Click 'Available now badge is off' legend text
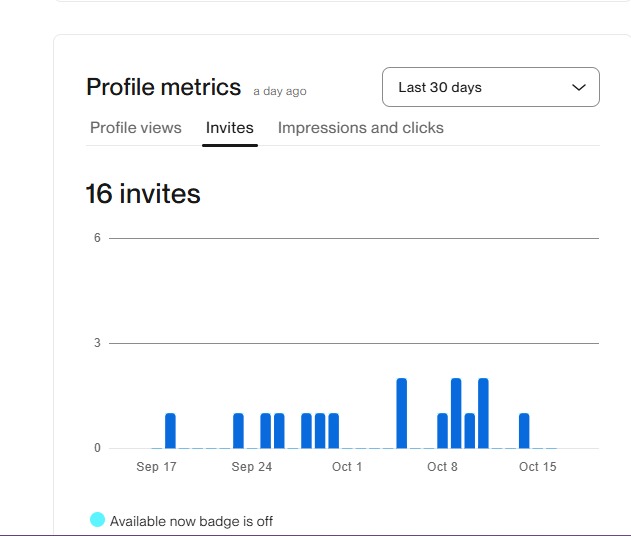This screenshot has width=631, height=536. [191, 521]
